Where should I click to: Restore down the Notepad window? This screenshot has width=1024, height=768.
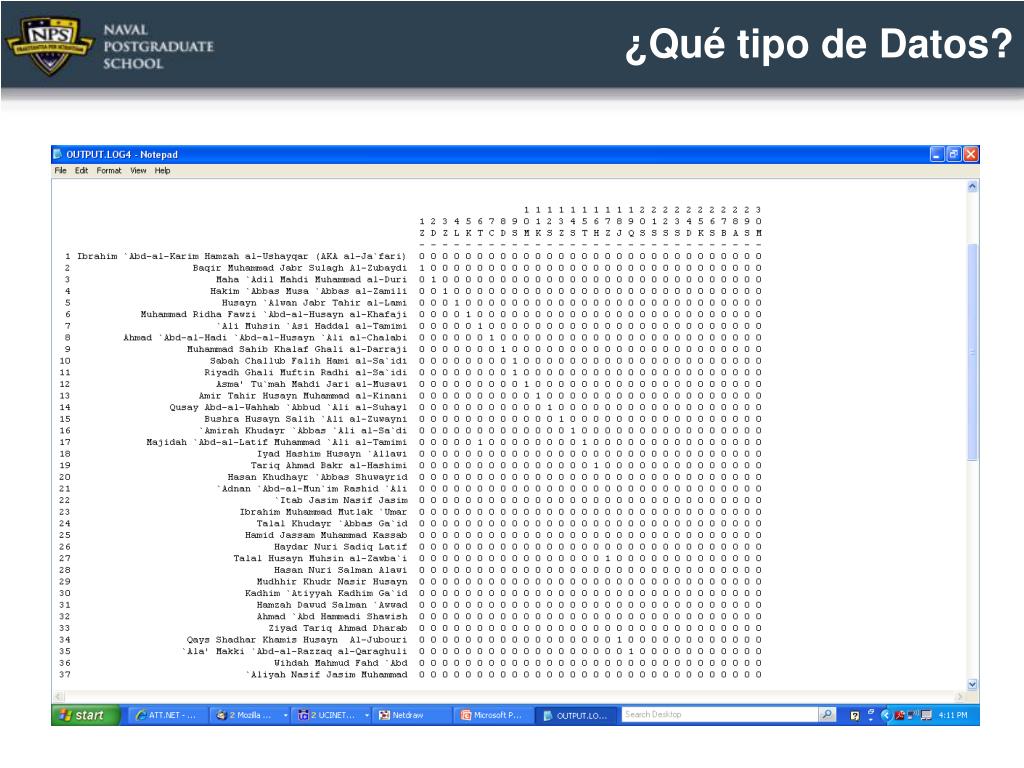point(953,154)
